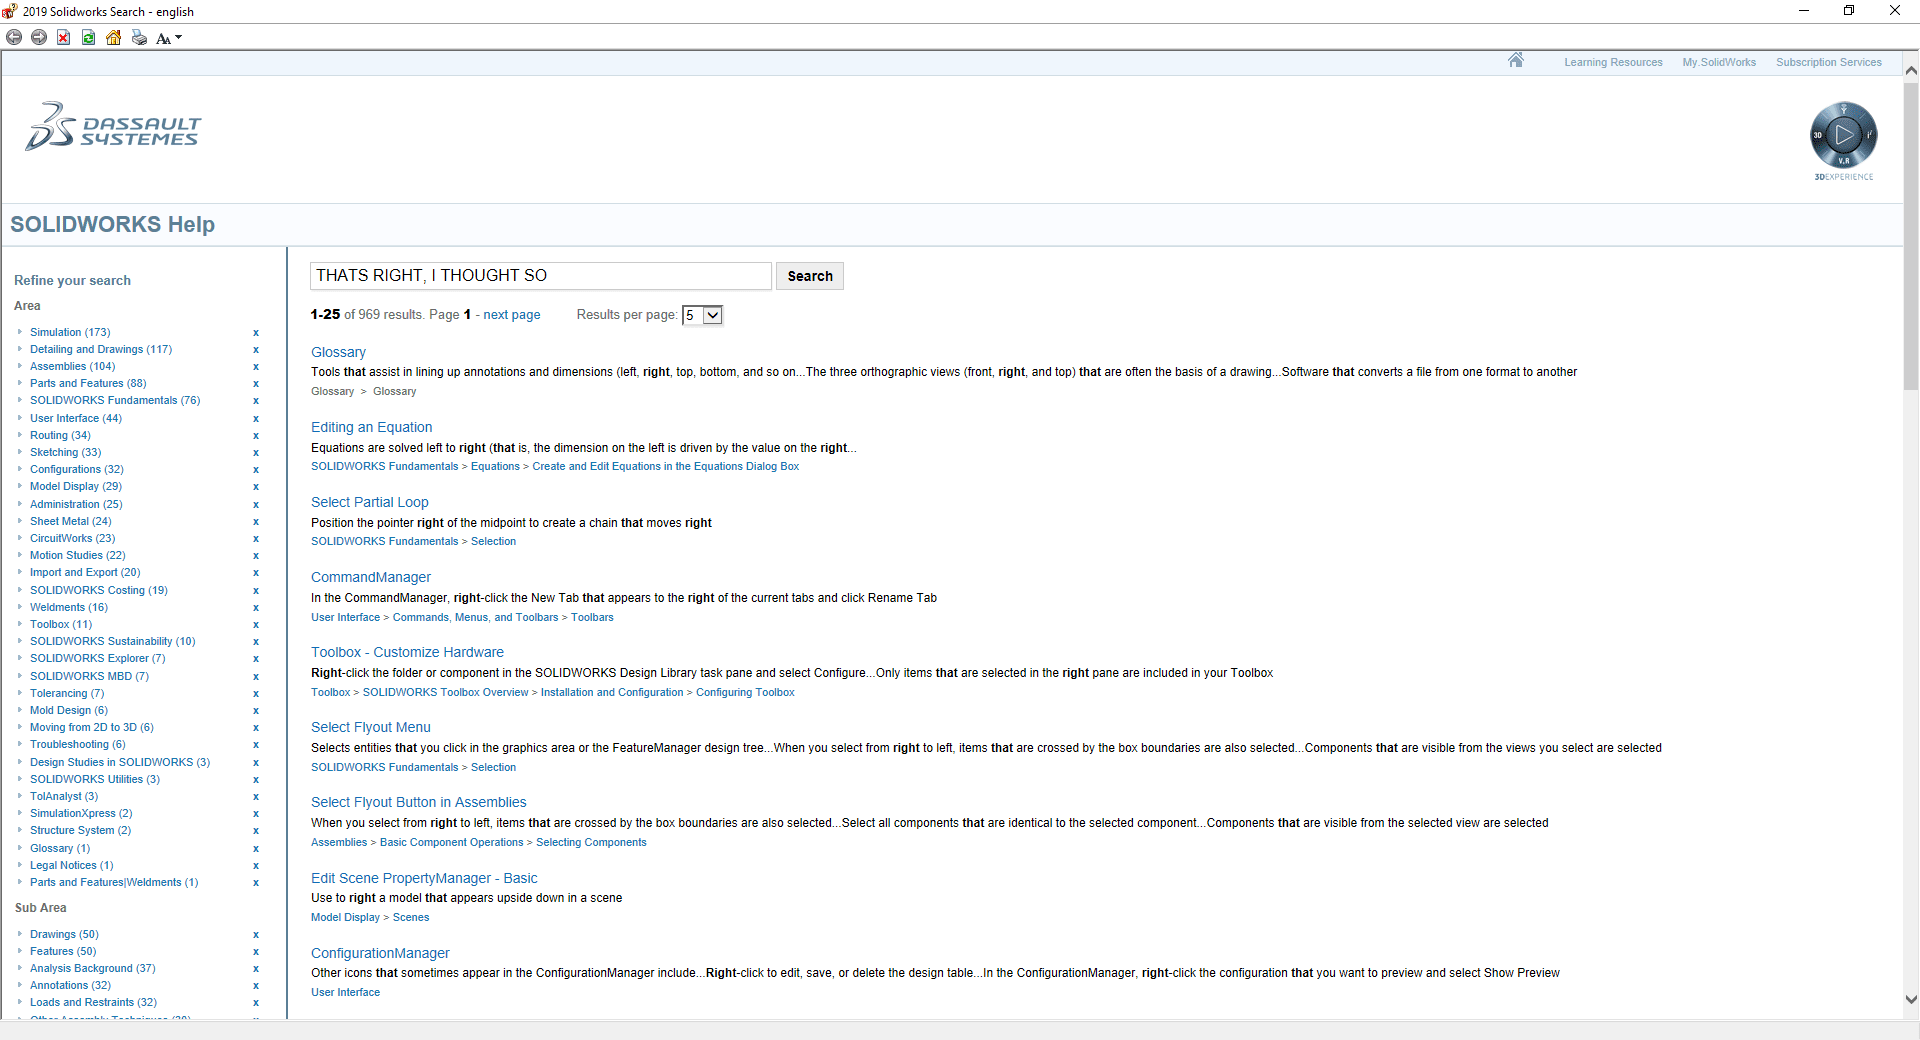Open the Results per page dropdown
The width and height of the screenshot is (1920, 1040).
pyautogui.click(x=702, y=315)
